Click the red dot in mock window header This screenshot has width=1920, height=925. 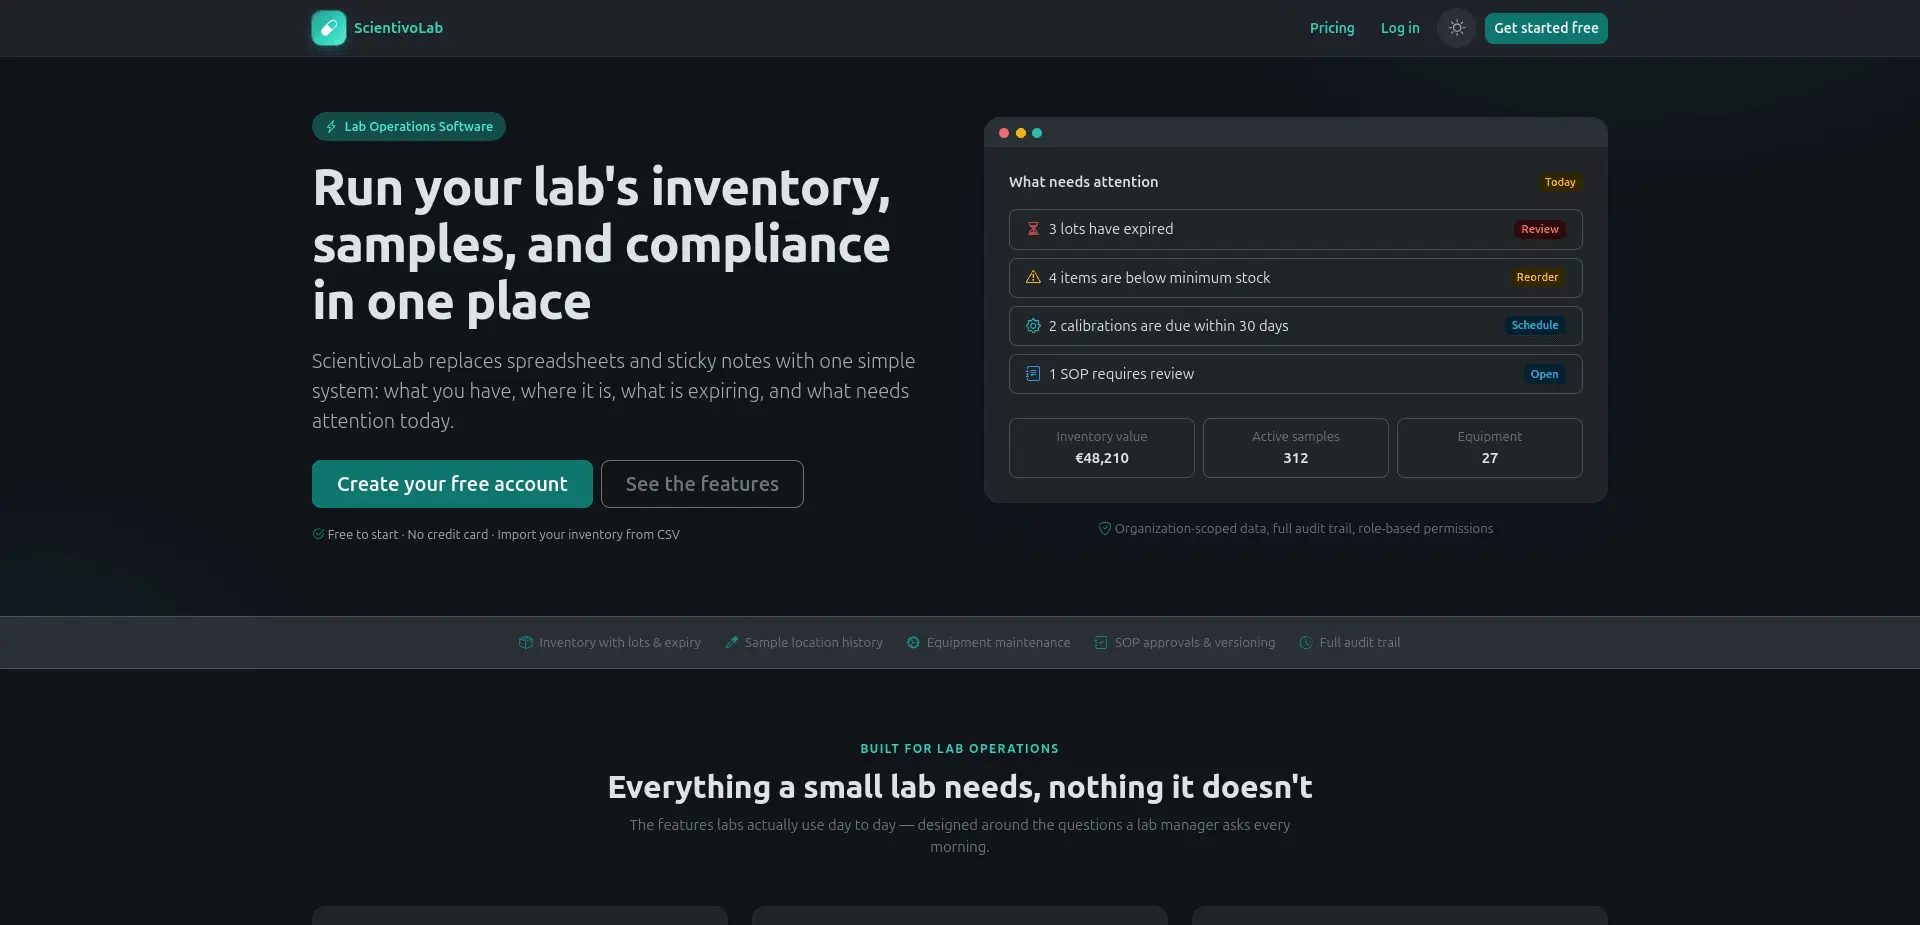(1004, 133)
